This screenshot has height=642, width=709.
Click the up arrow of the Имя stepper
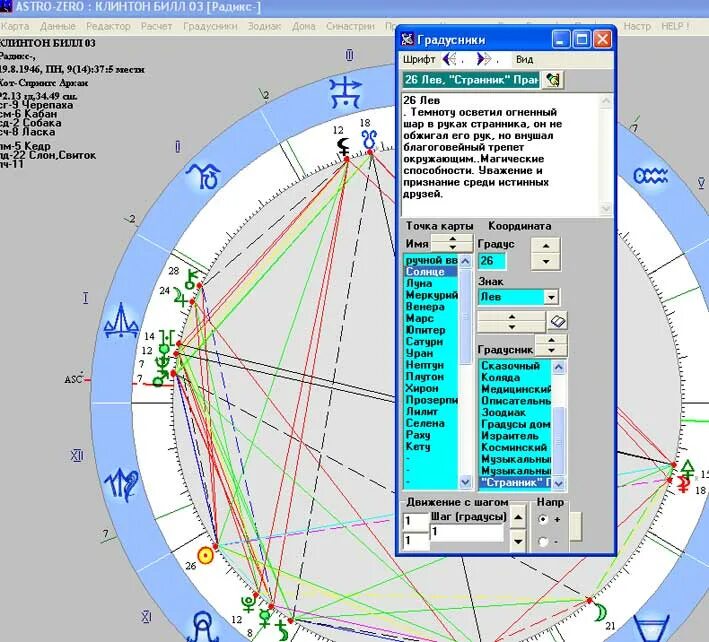[452, 238]
